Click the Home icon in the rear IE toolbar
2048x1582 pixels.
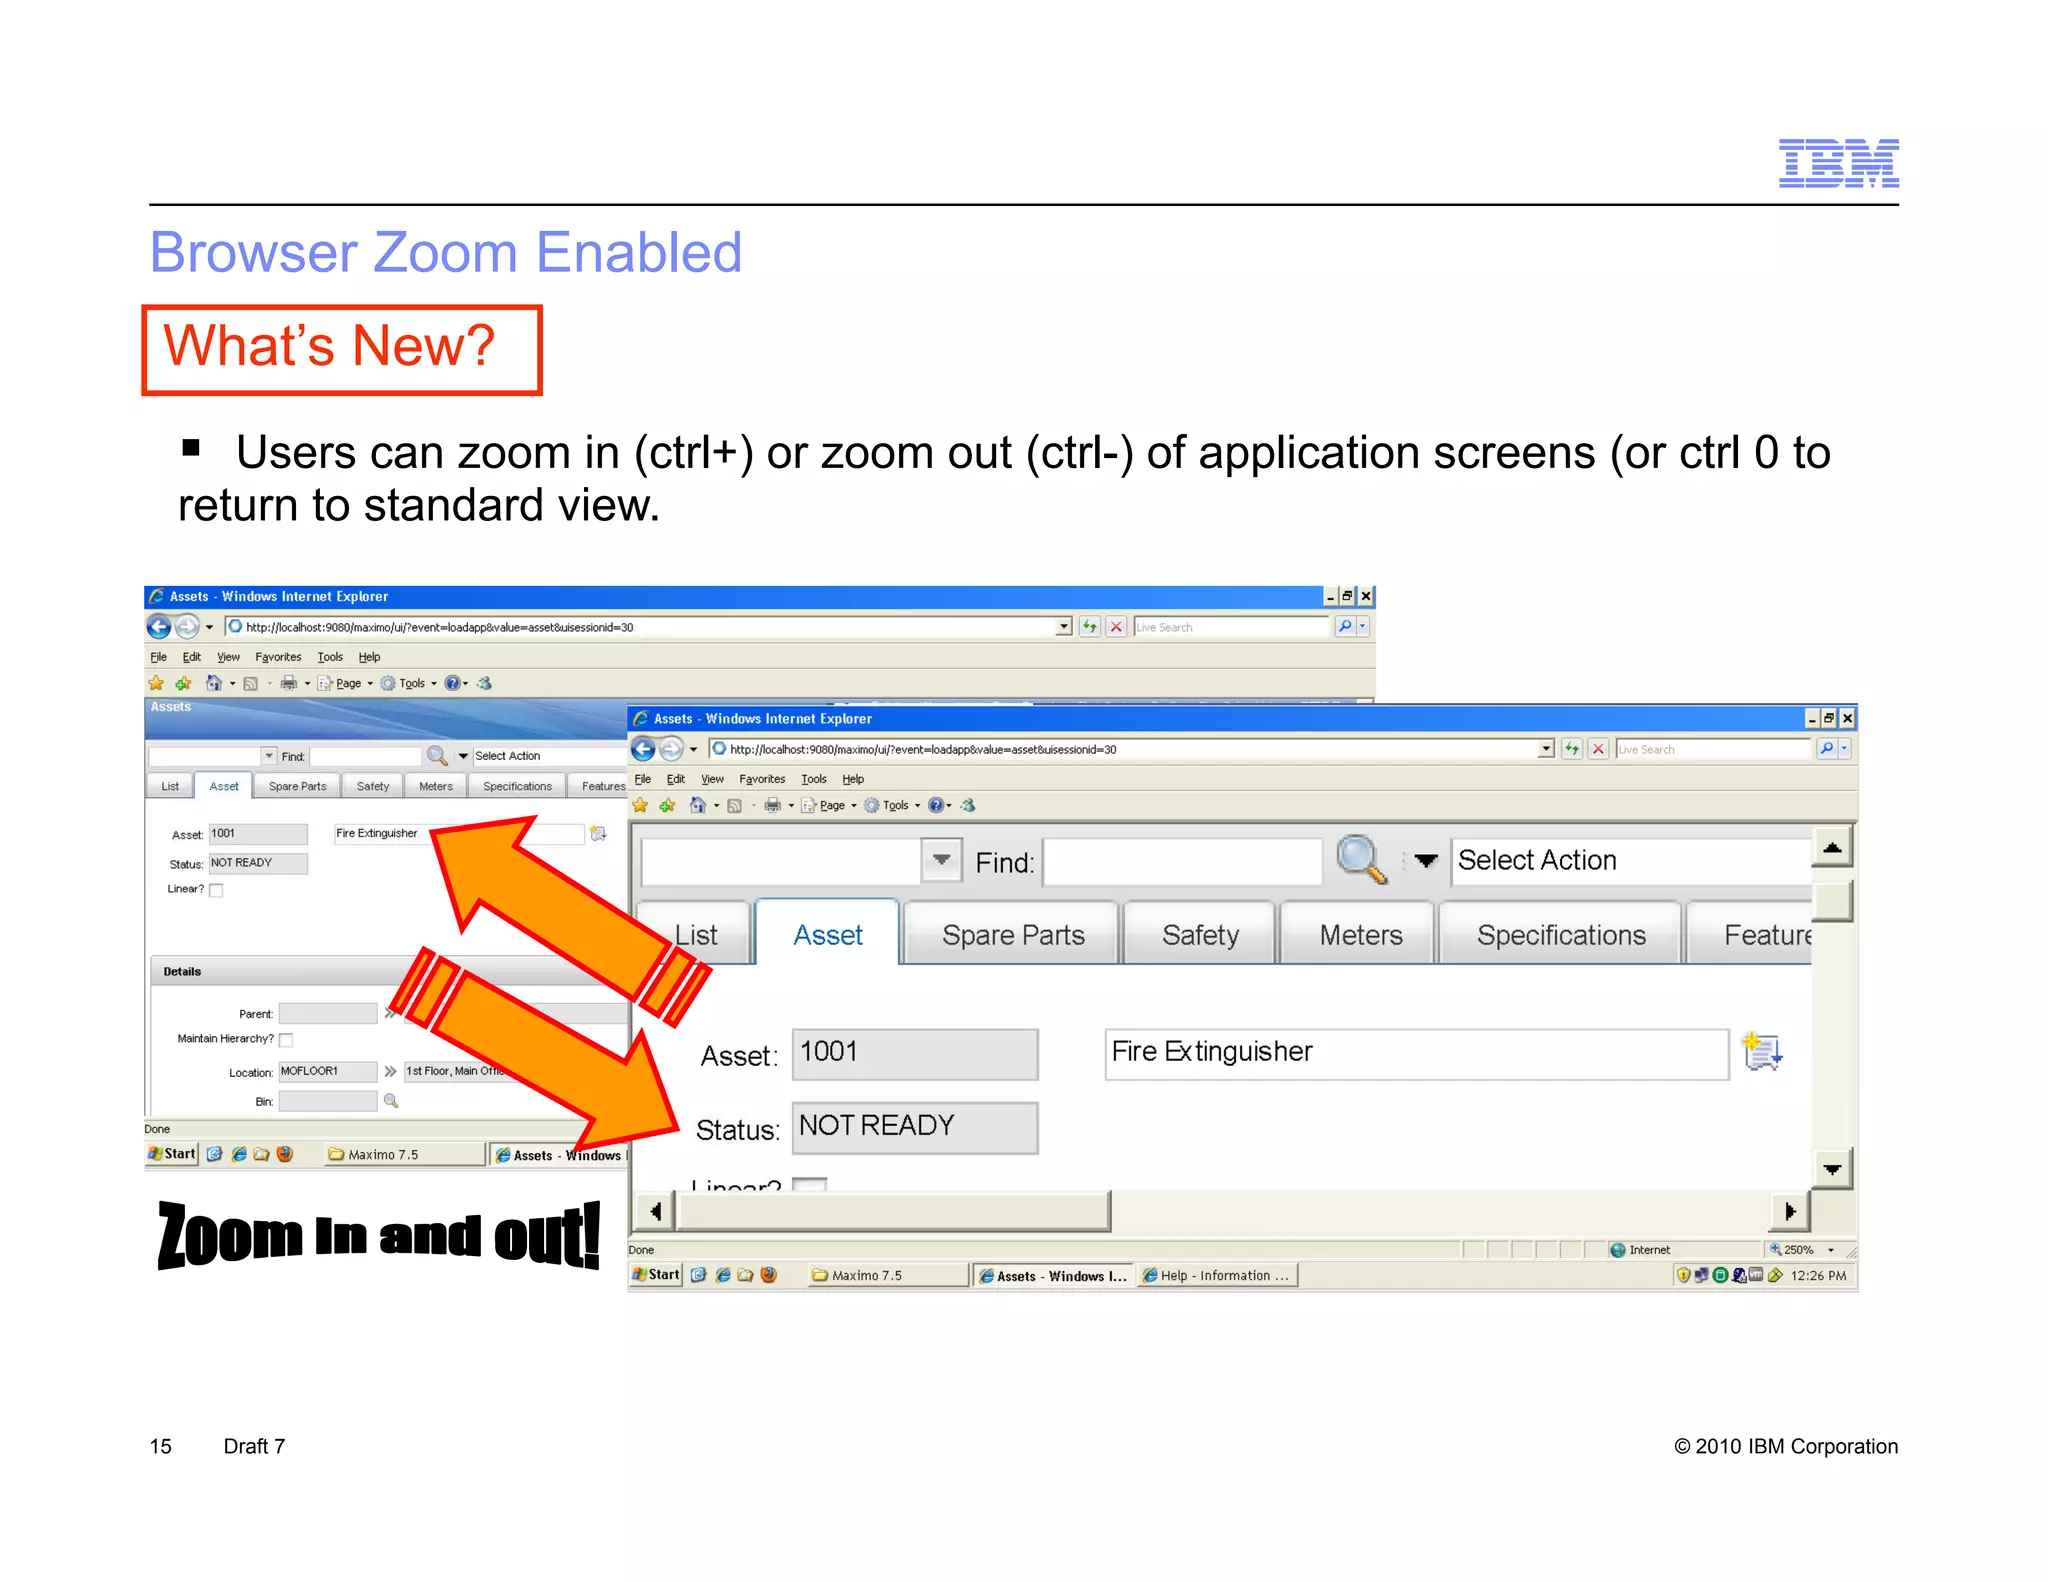(213, 683)
